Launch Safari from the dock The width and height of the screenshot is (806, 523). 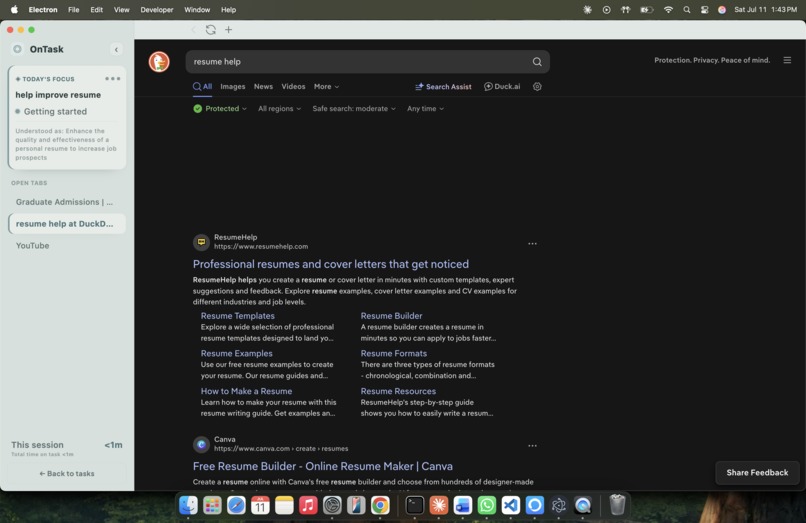(x=236, y=506)
